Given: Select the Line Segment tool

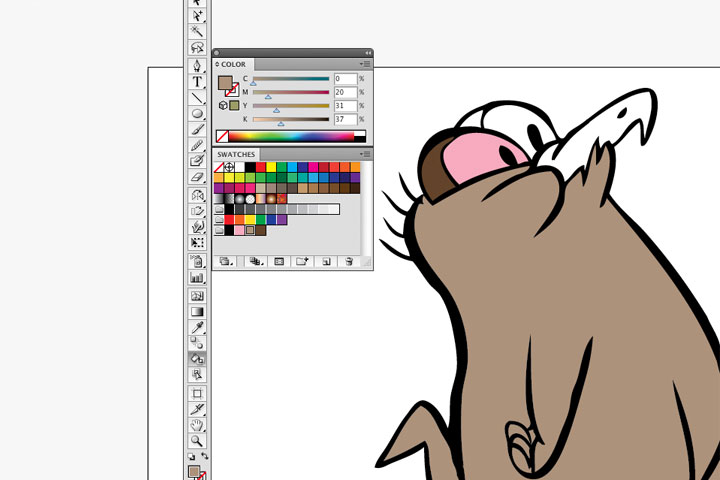Looking at the screenshot, I should (x=197, y=97).
